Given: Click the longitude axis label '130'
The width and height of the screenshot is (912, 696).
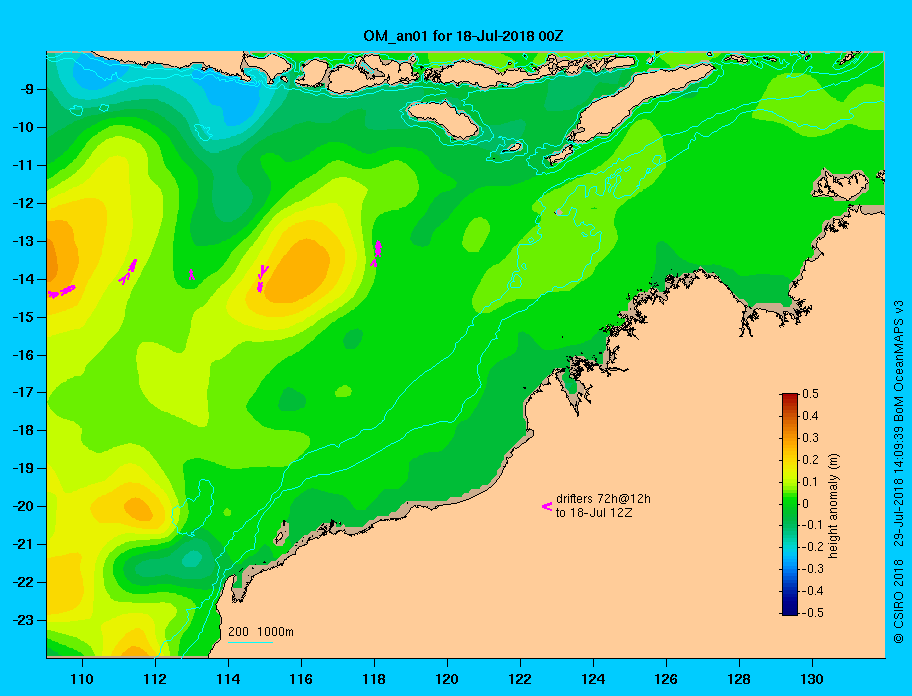Looking at the screenshot, I should point(812,679).
